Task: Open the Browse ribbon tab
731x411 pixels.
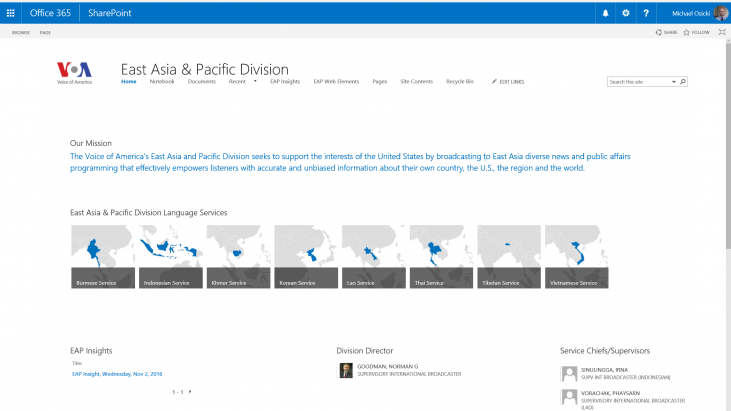Action: point(21,33)
